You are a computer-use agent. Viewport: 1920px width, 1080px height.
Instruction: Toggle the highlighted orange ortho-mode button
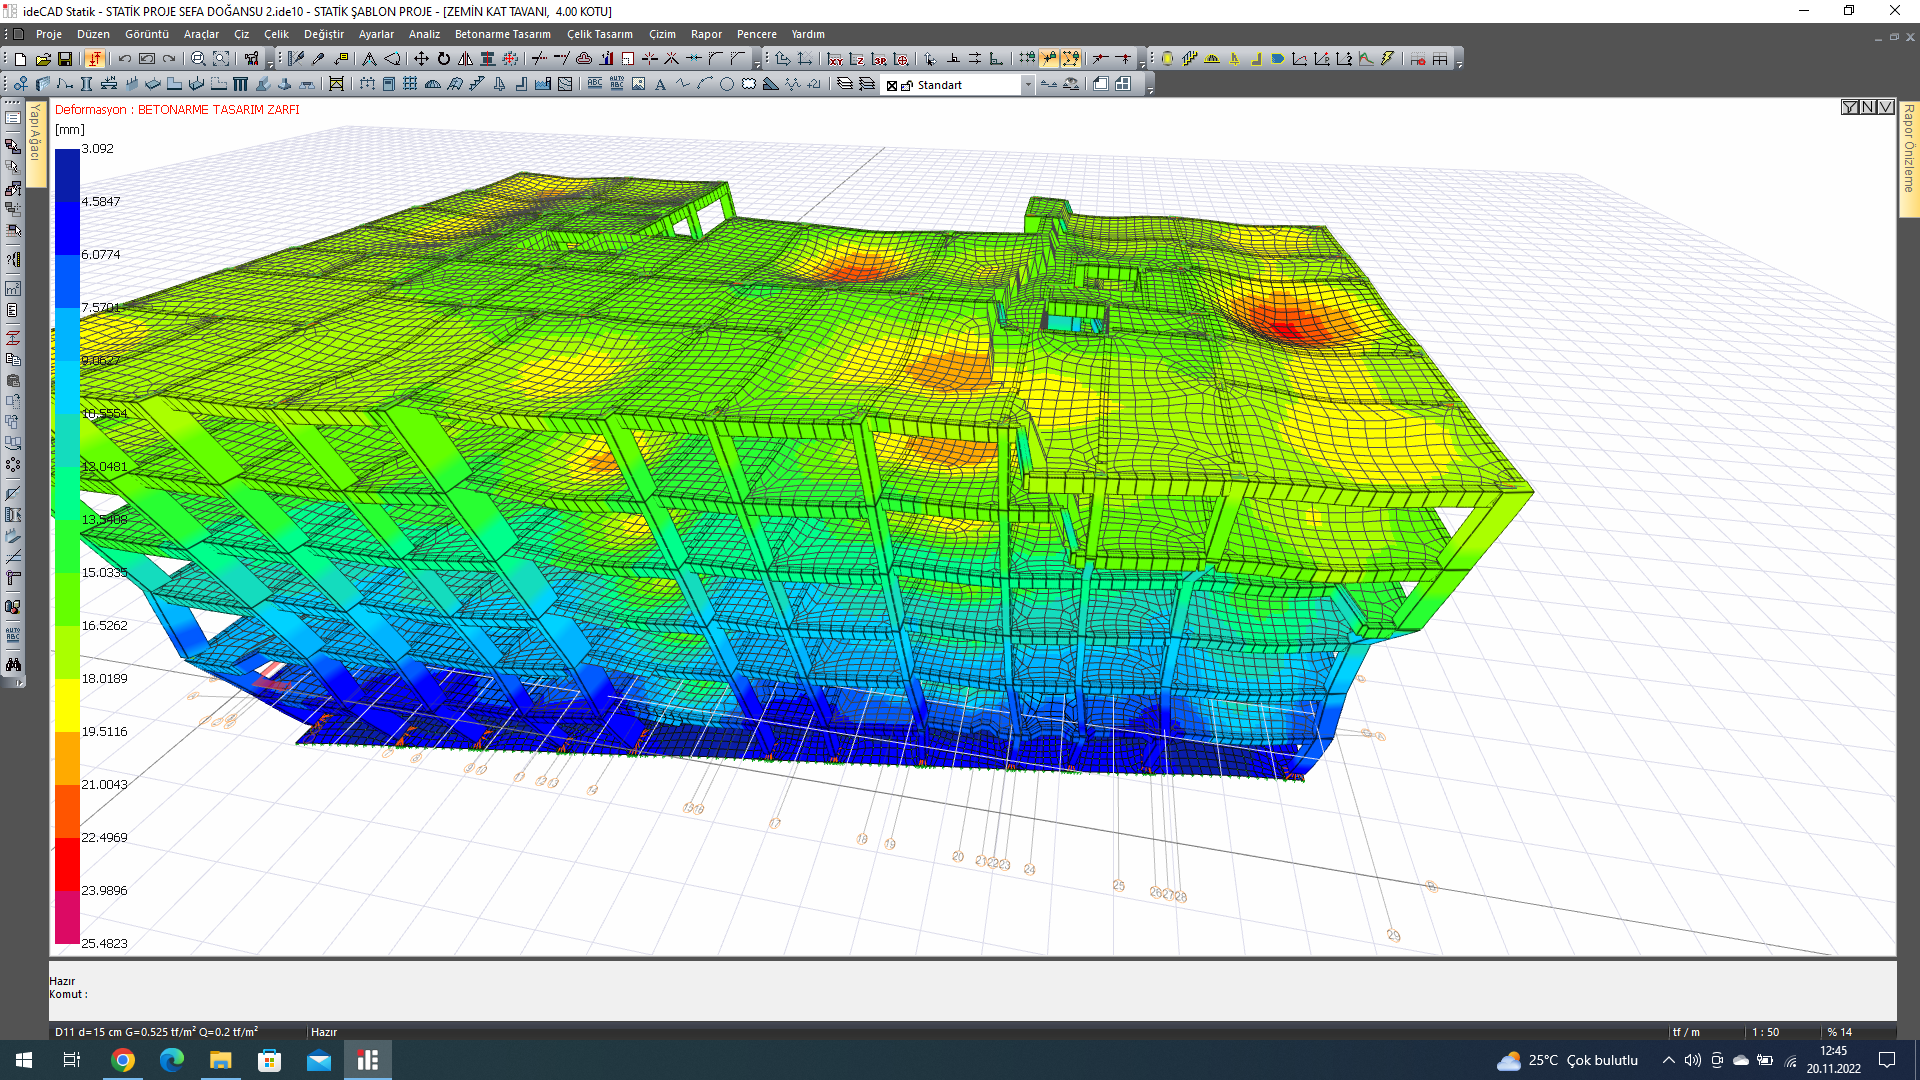tap(95, 59)
